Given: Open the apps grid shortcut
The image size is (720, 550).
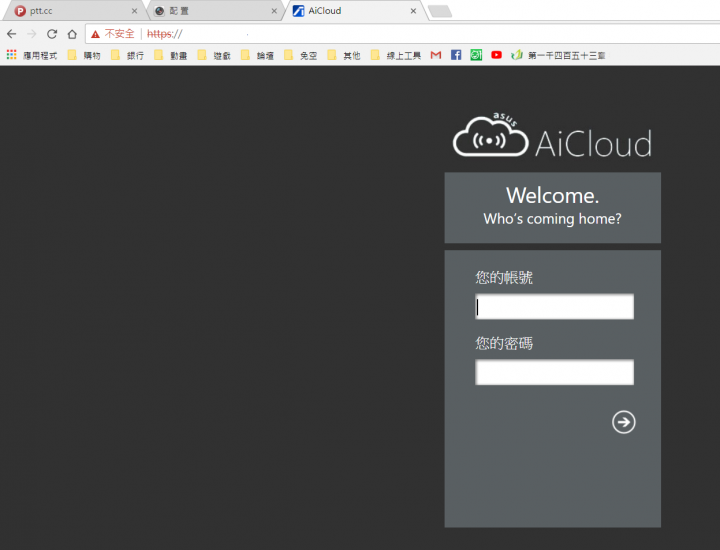Looking at the screenshot, I should pyautogui.click(x=11, y=55).
